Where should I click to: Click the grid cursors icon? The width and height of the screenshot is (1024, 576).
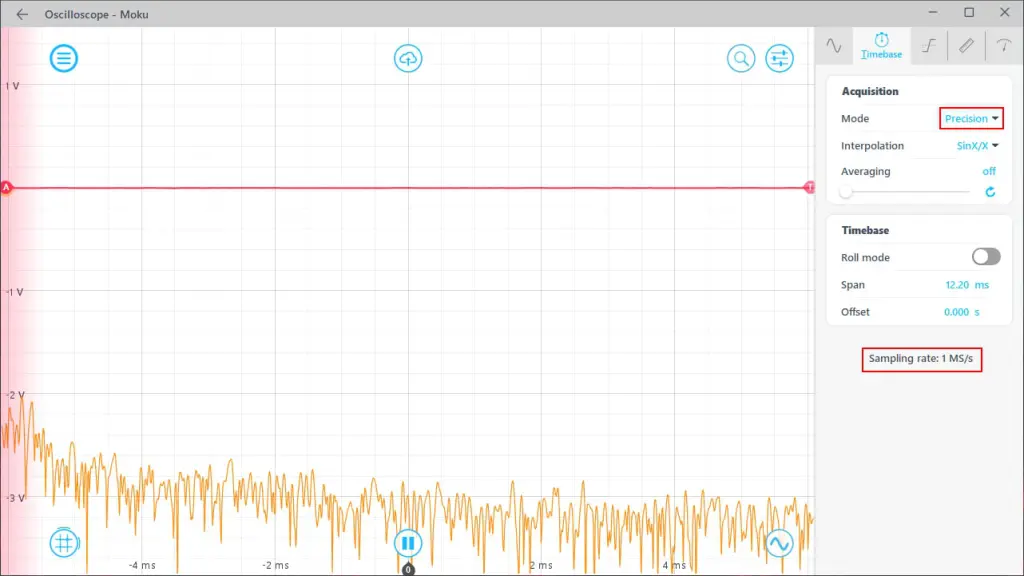[x=65, y=543]
